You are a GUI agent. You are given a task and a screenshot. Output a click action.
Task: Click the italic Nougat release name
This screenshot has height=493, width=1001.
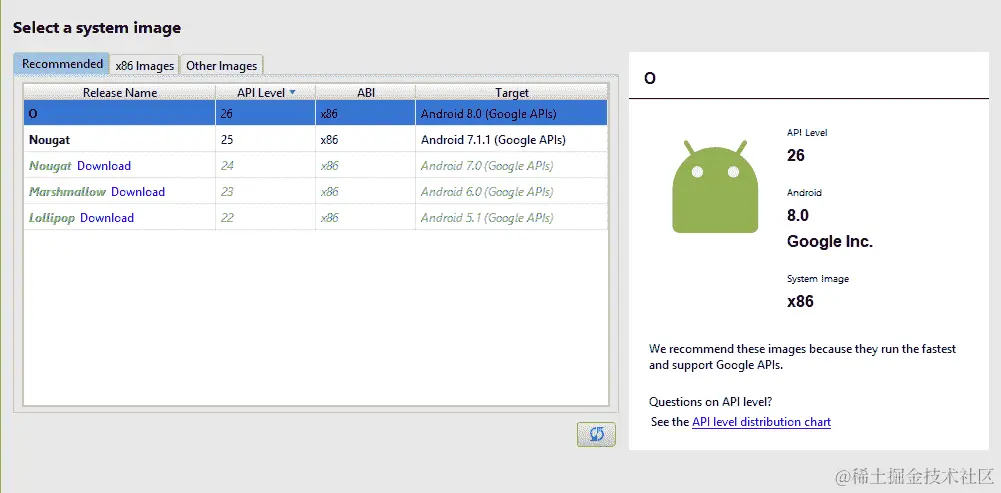pyautogui.click(x=50, y=165)
